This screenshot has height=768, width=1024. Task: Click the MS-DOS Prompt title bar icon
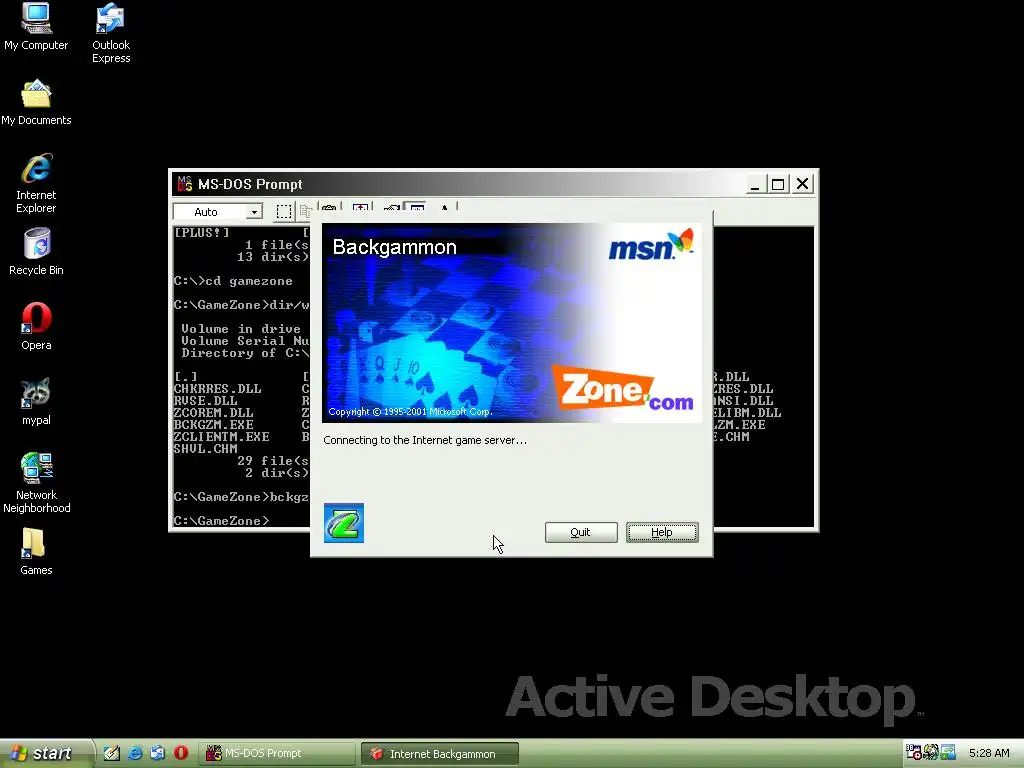185,184
